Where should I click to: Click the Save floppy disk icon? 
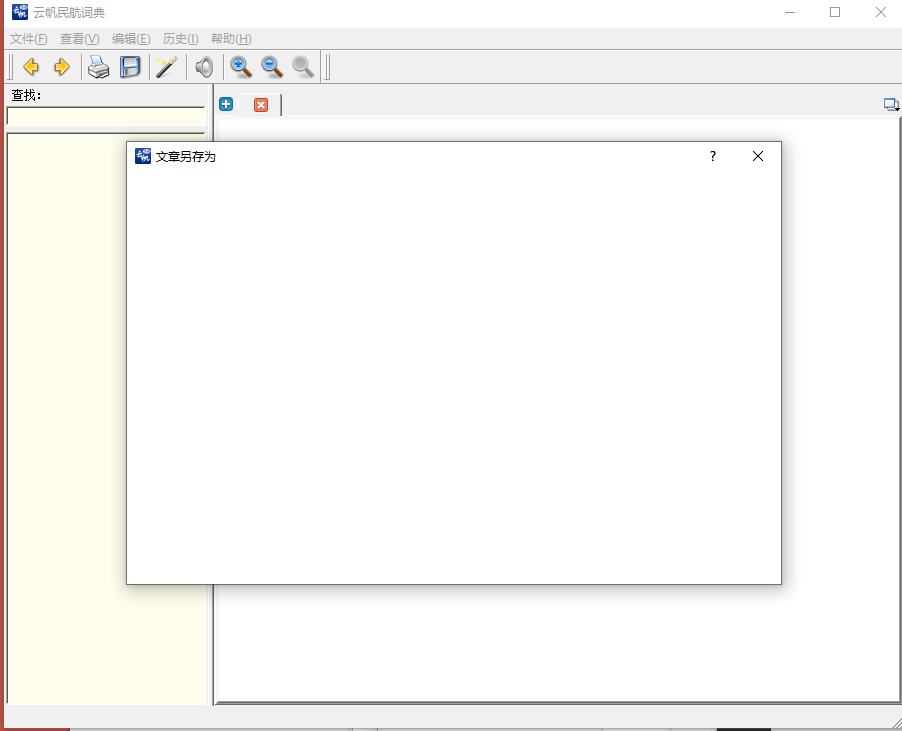[x=131, y=67]
